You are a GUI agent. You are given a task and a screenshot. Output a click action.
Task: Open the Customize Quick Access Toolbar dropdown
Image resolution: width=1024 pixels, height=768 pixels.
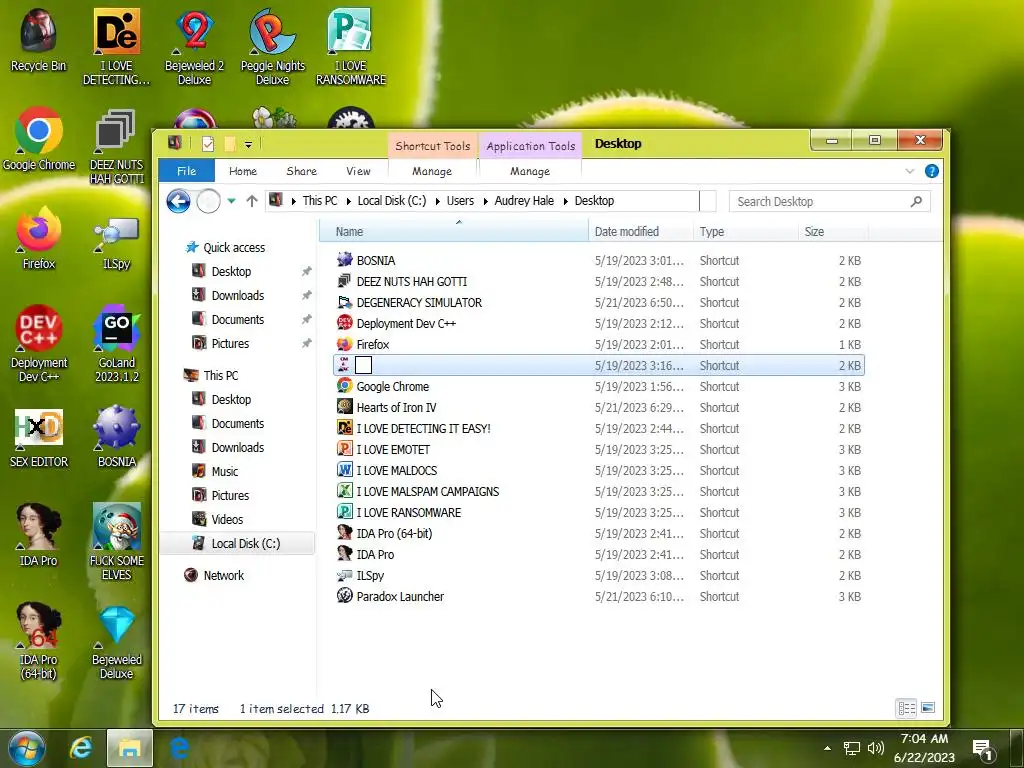pyautogui.click(x=248, y=144)
